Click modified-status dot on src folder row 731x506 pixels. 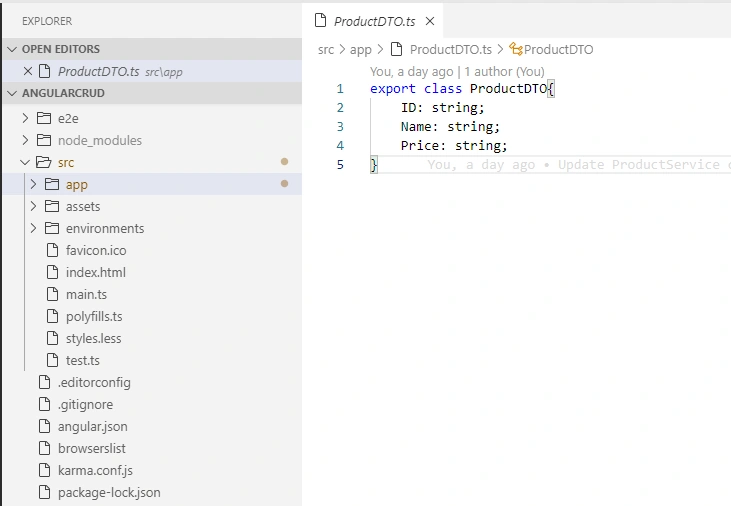click(x=284, y=161)
